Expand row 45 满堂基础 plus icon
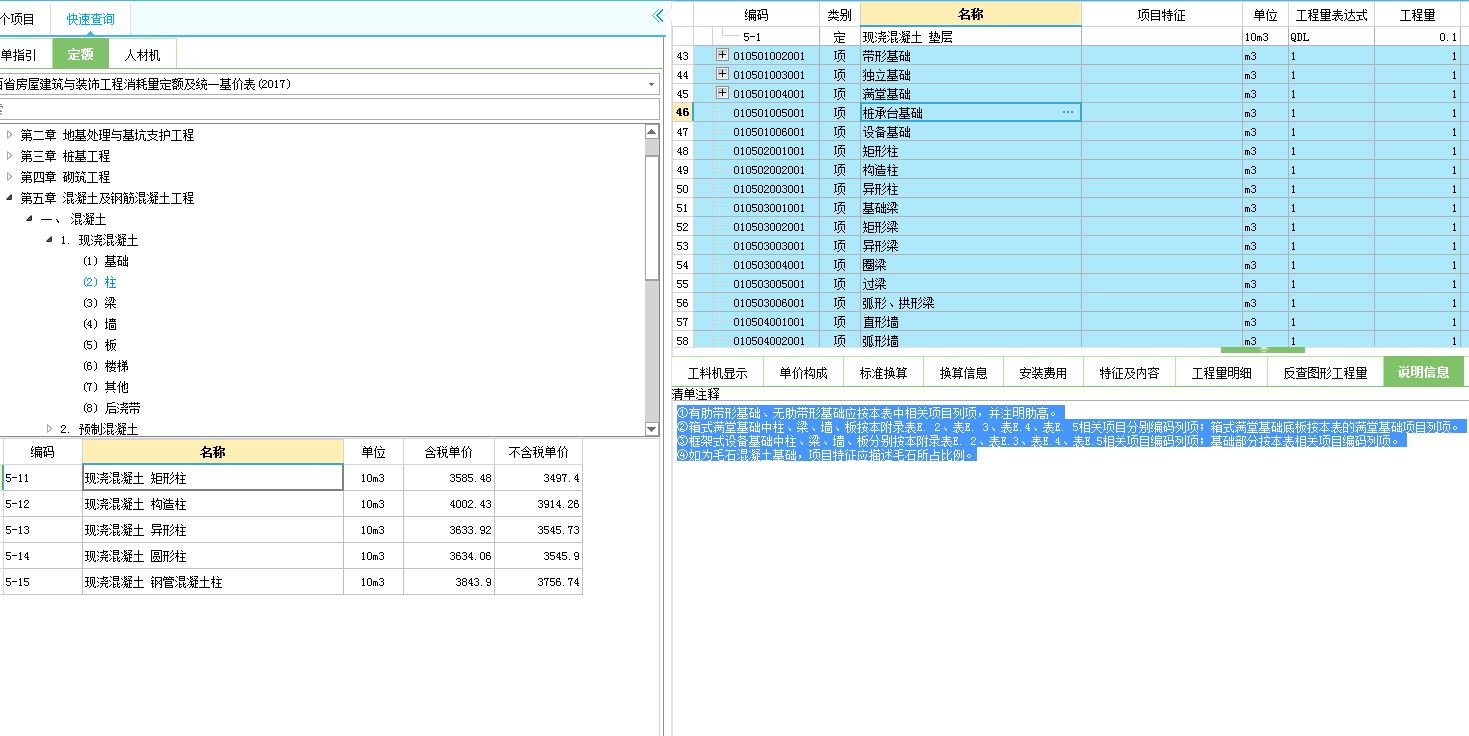The image size is (1469, 736). click(722, 93)
